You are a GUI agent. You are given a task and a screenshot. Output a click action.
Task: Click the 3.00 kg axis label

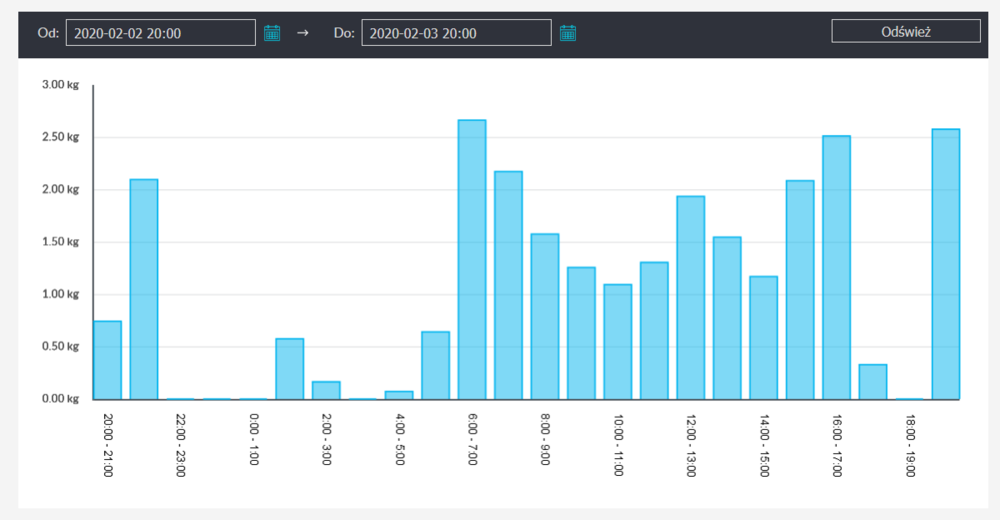point(61,85)
